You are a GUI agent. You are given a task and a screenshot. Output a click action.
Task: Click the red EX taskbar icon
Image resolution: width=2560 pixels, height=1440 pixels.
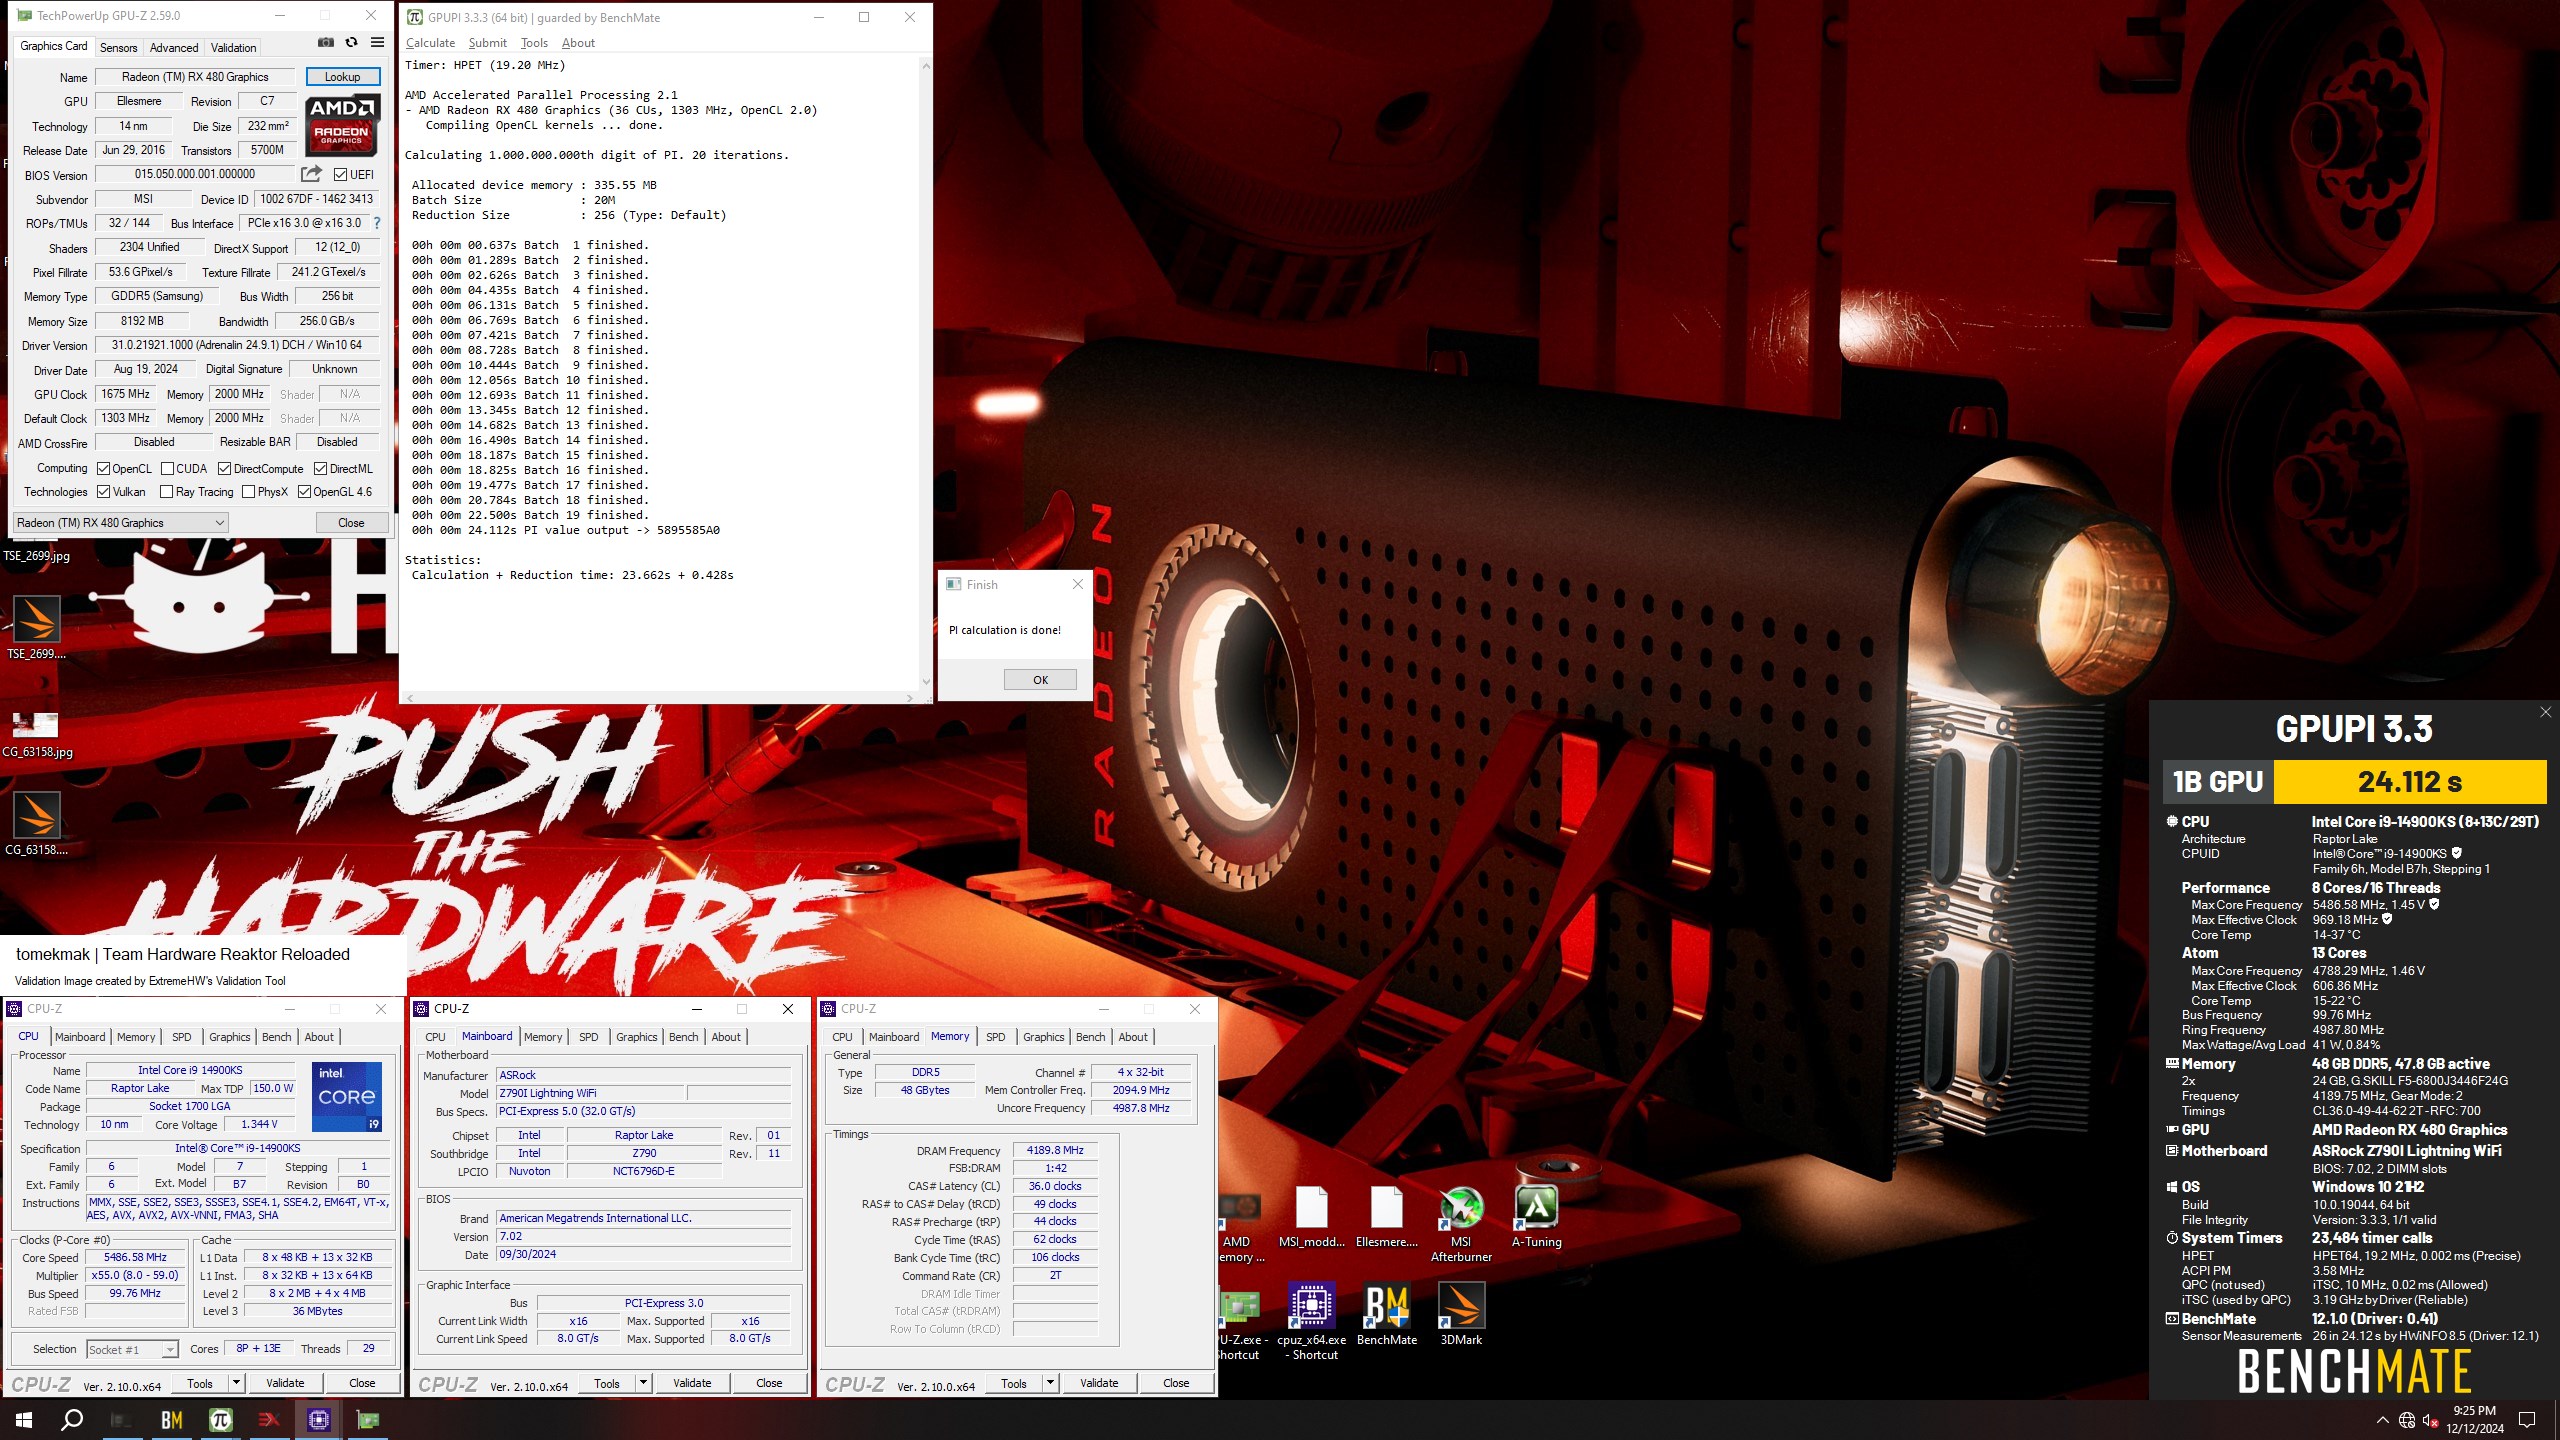269,1420
